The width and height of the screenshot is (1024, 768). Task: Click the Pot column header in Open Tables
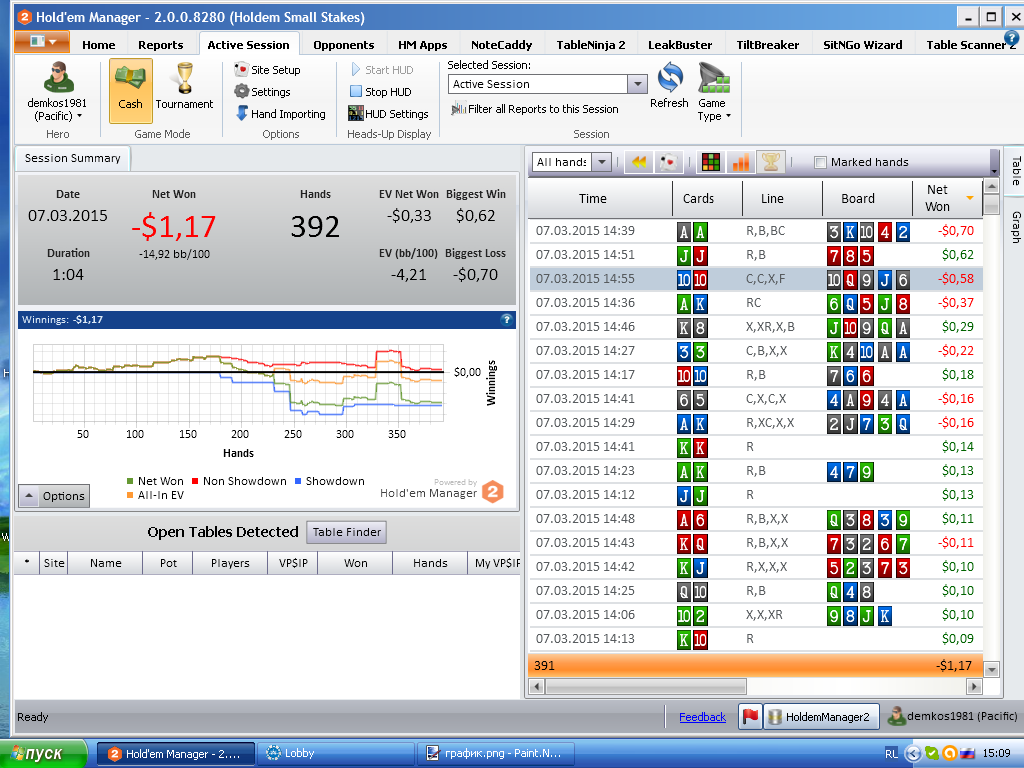pos(168,562)
